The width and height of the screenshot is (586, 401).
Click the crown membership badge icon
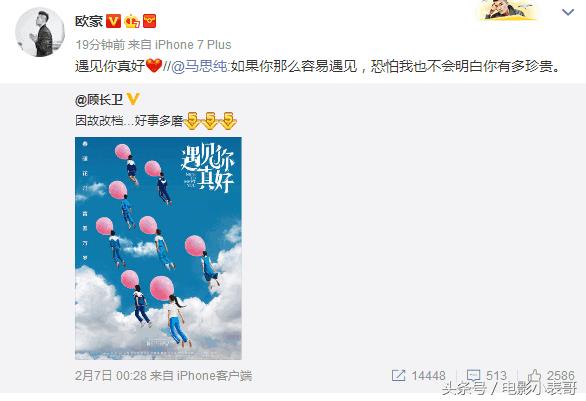pyautogui.click(x=132, y=21)
